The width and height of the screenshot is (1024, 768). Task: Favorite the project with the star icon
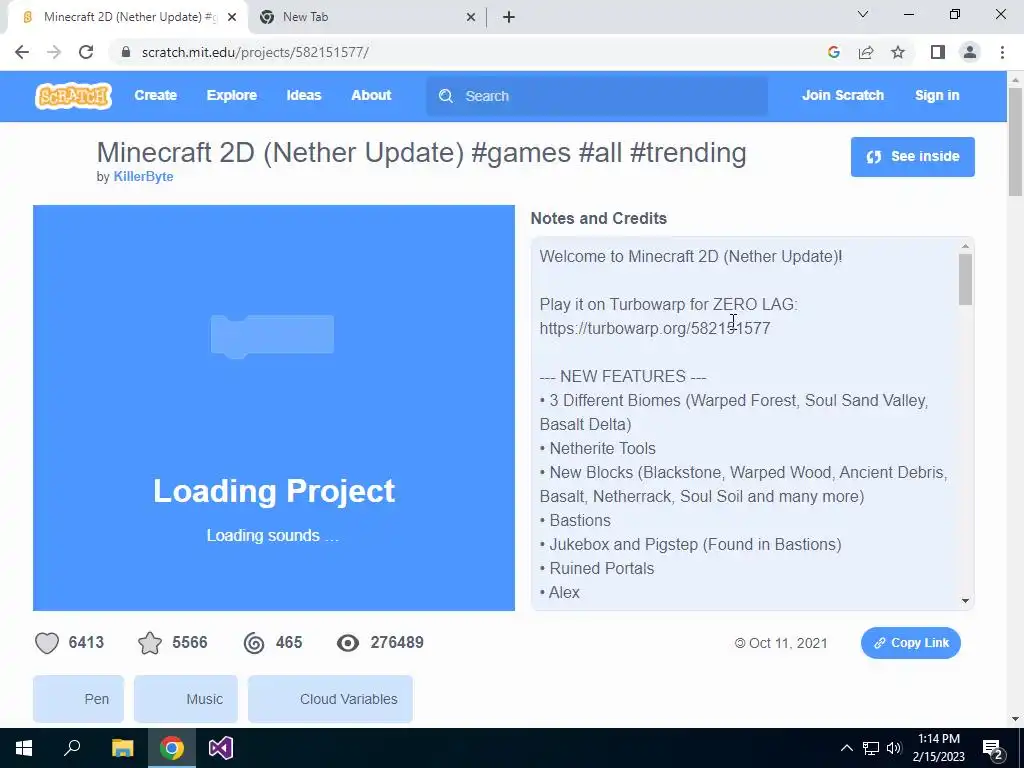click(x=150, y=643)
